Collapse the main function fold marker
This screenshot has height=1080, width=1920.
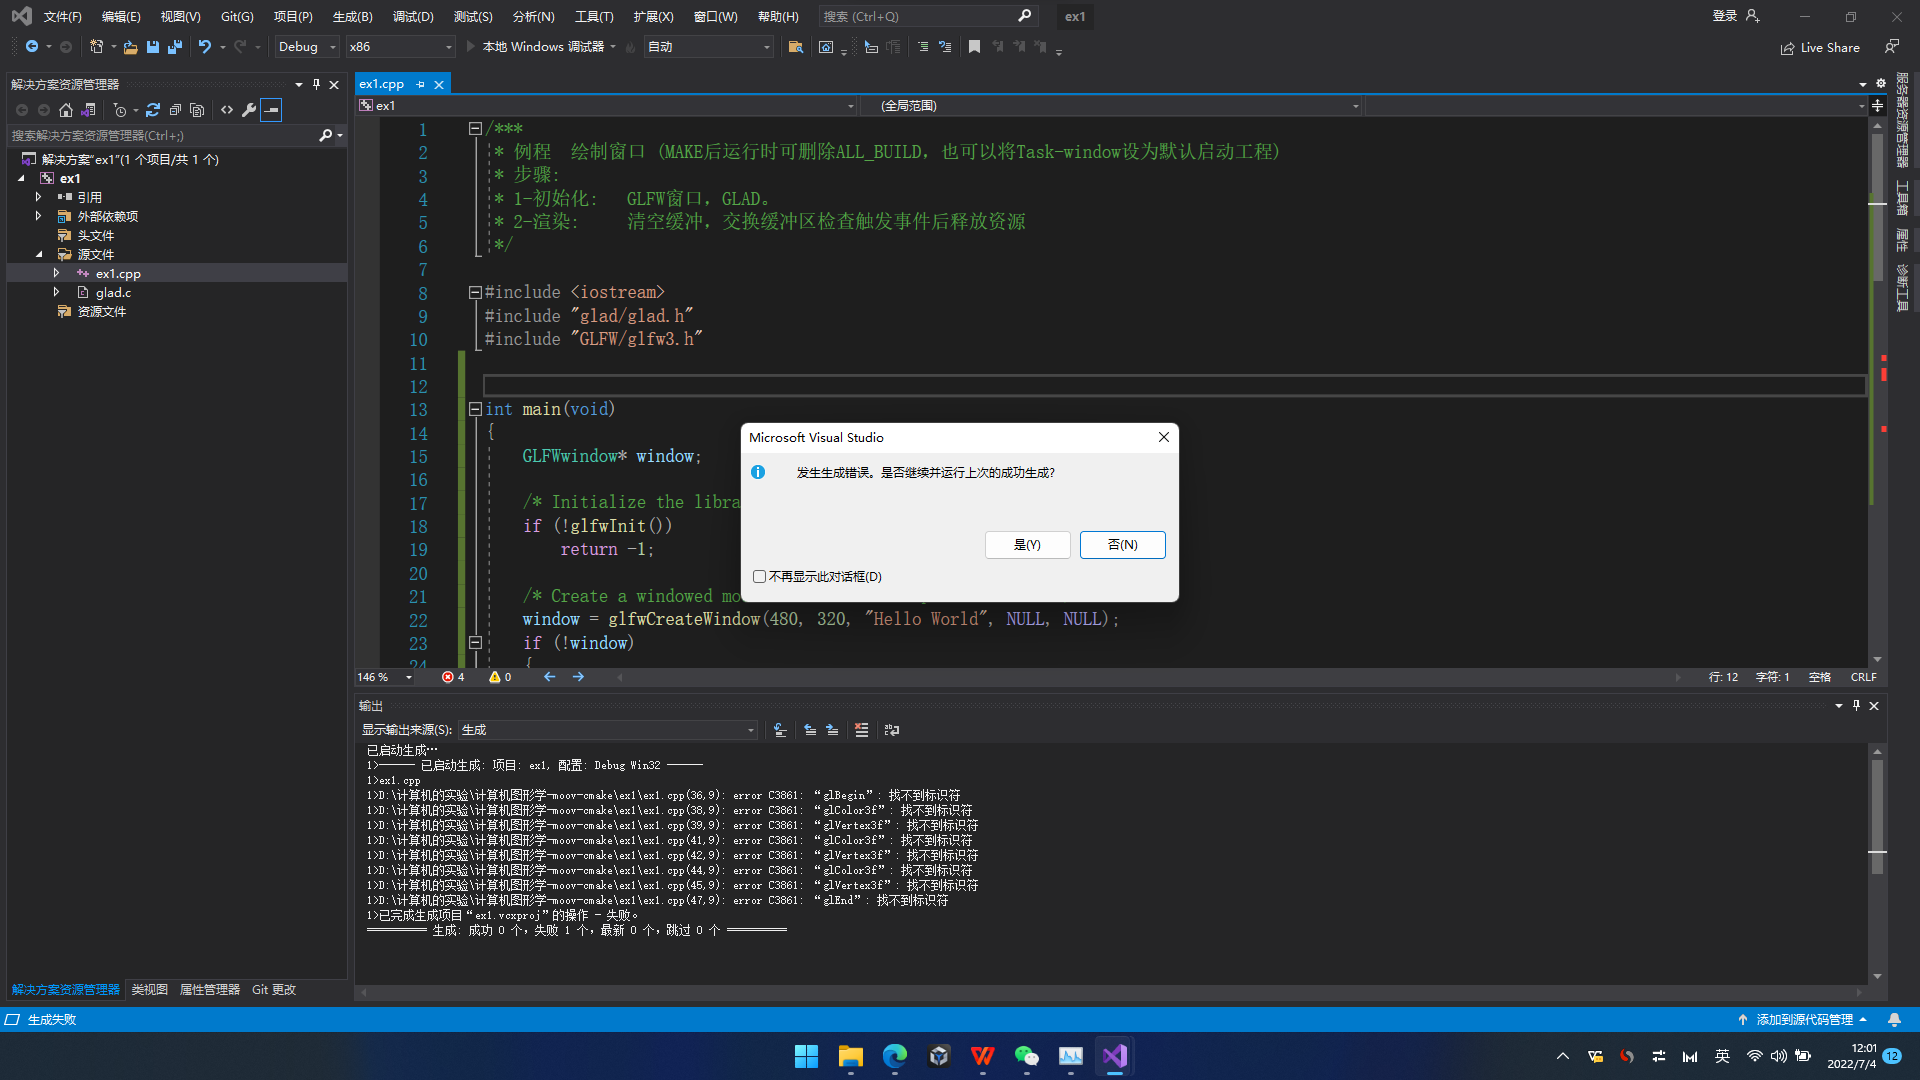475,409
